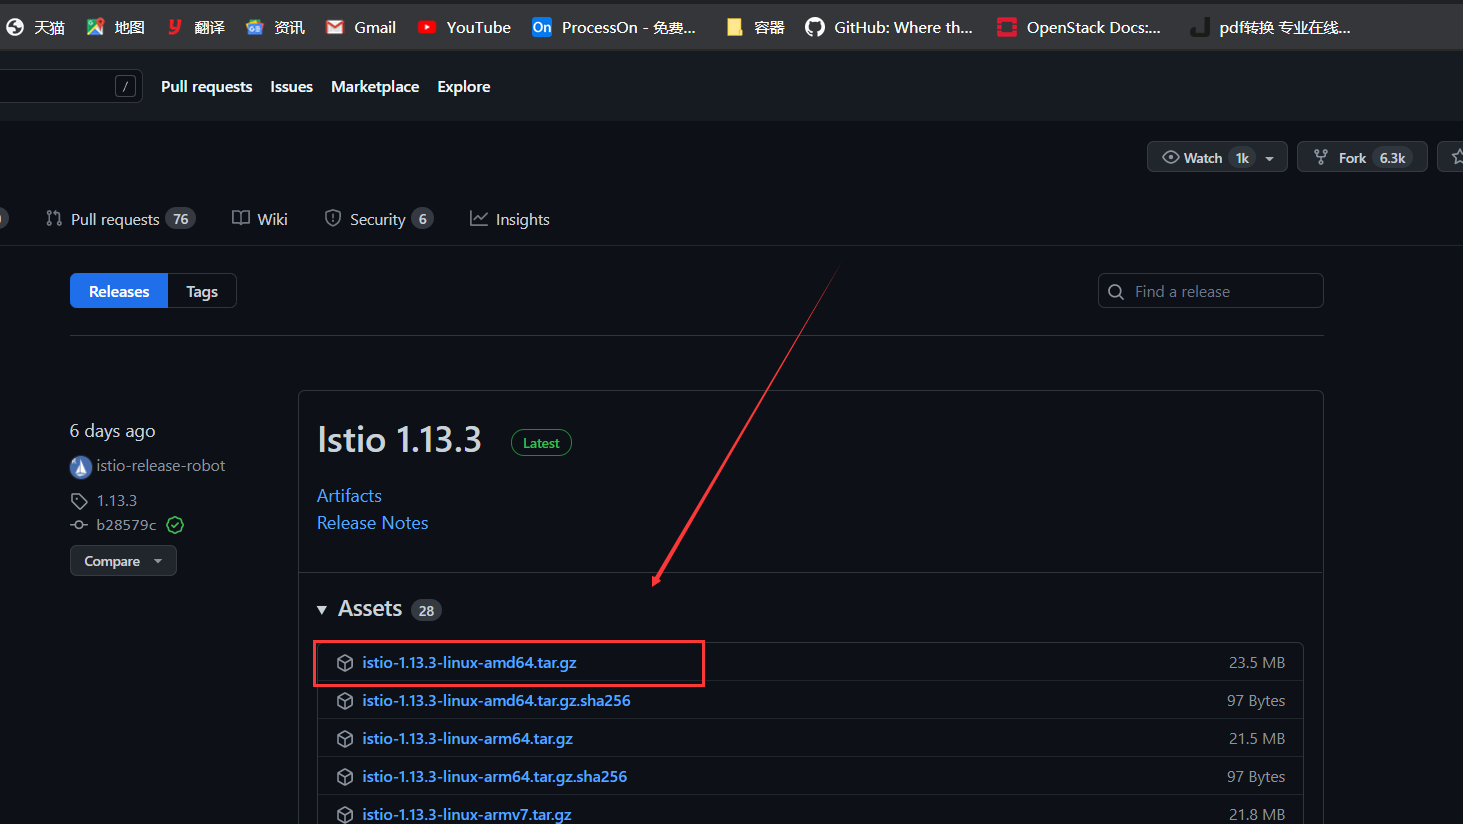Download istio-1.13.3-linux-armv7.tar.gz
Viewport: 1463px width, 824px height.
point(466,815)
